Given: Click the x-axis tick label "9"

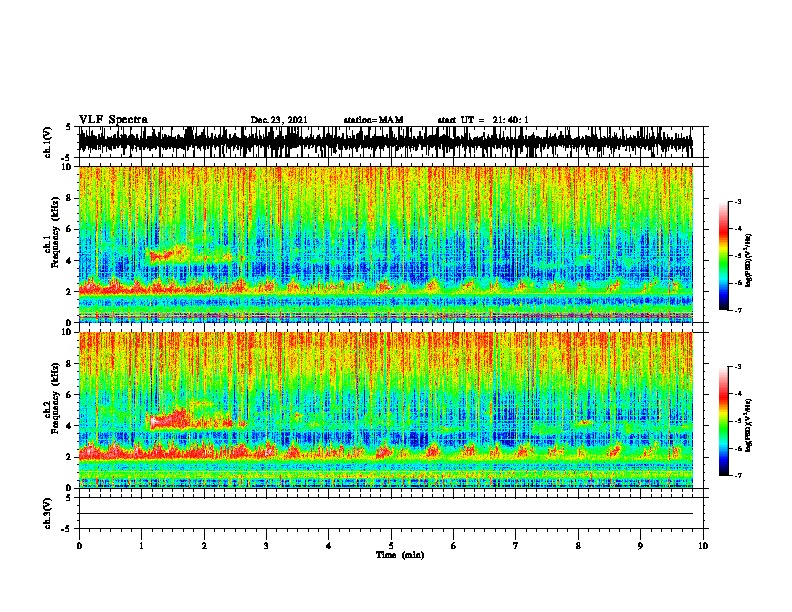Looking at the screenshot, I should (x=640, y=546).
